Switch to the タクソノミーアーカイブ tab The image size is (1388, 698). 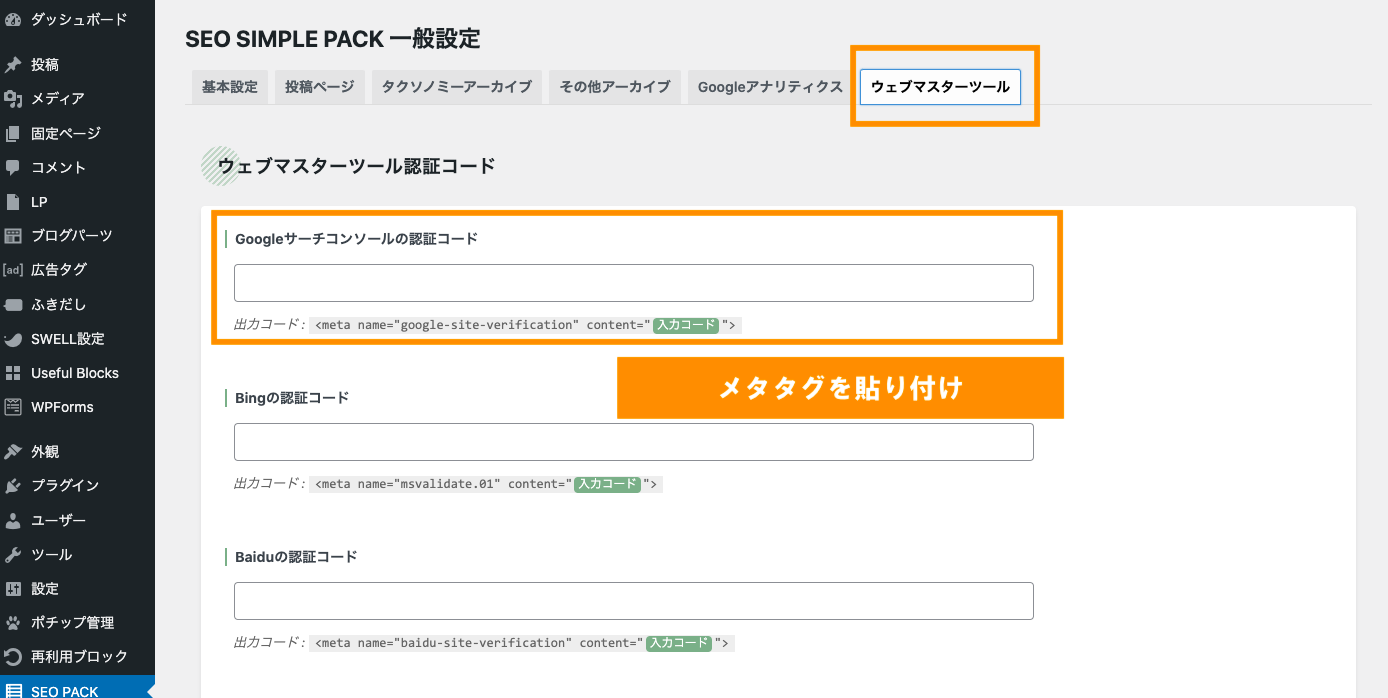457,87
